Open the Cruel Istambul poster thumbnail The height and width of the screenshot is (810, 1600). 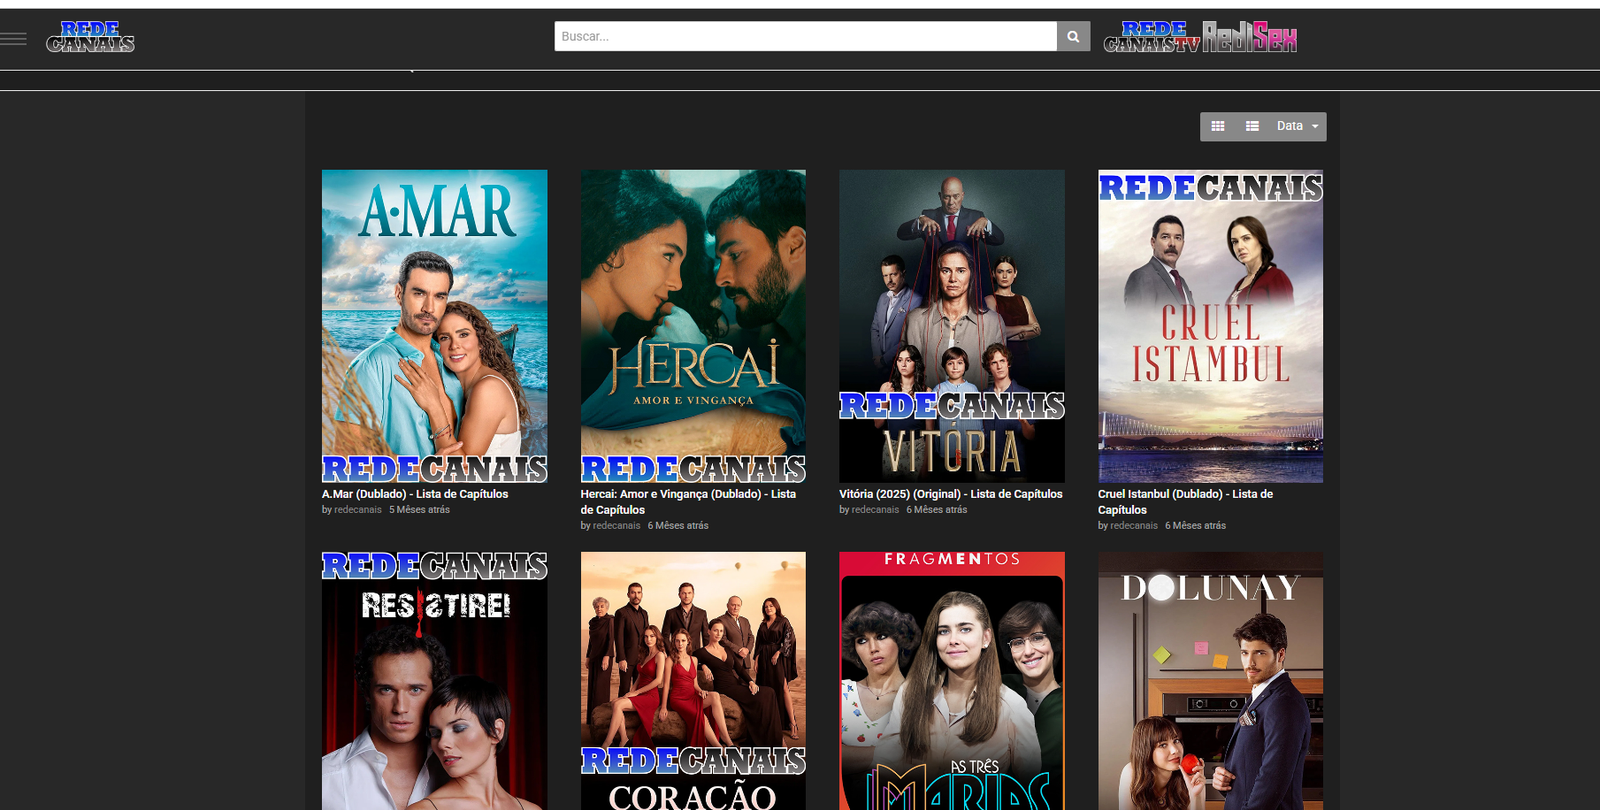click(x=1210, y=326)
